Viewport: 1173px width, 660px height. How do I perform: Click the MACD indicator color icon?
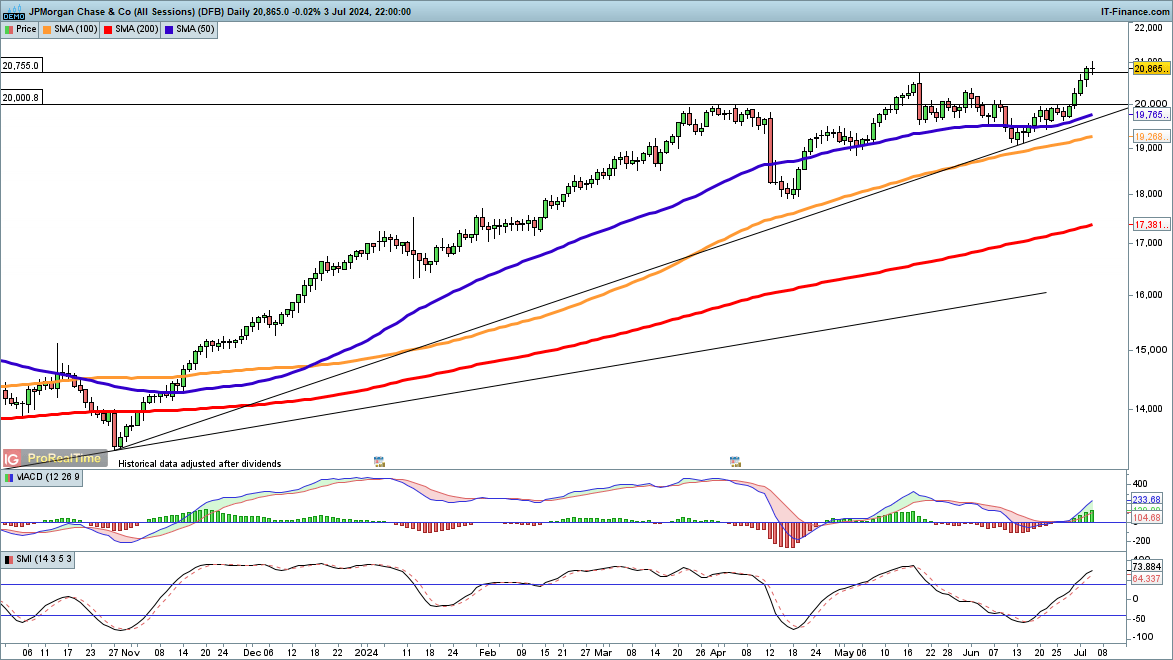coord(9,478)
